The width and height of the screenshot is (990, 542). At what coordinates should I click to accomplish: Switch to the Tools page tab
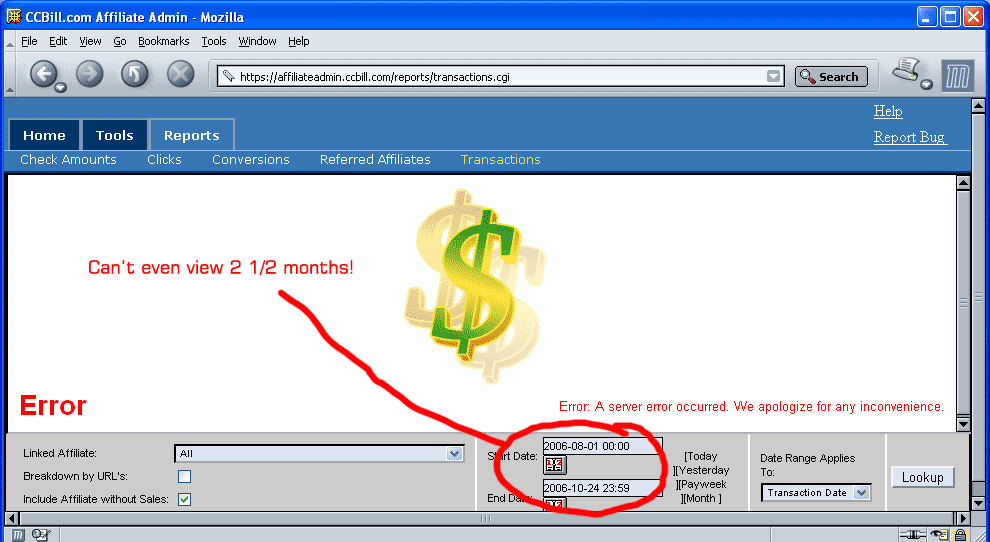[x=114, y=135]
